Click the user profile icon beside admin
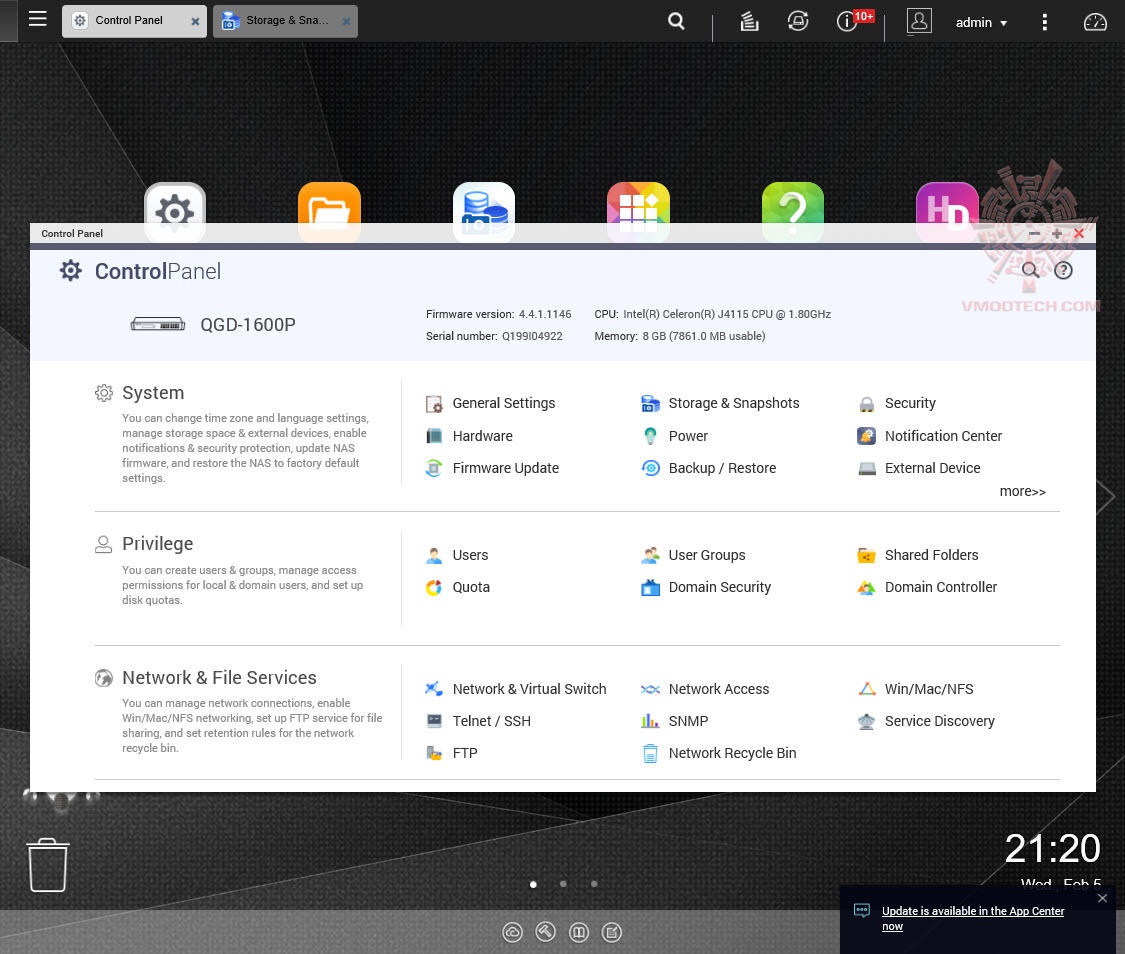The width and height of the screenshot is (1125, 954). point(919,21)
